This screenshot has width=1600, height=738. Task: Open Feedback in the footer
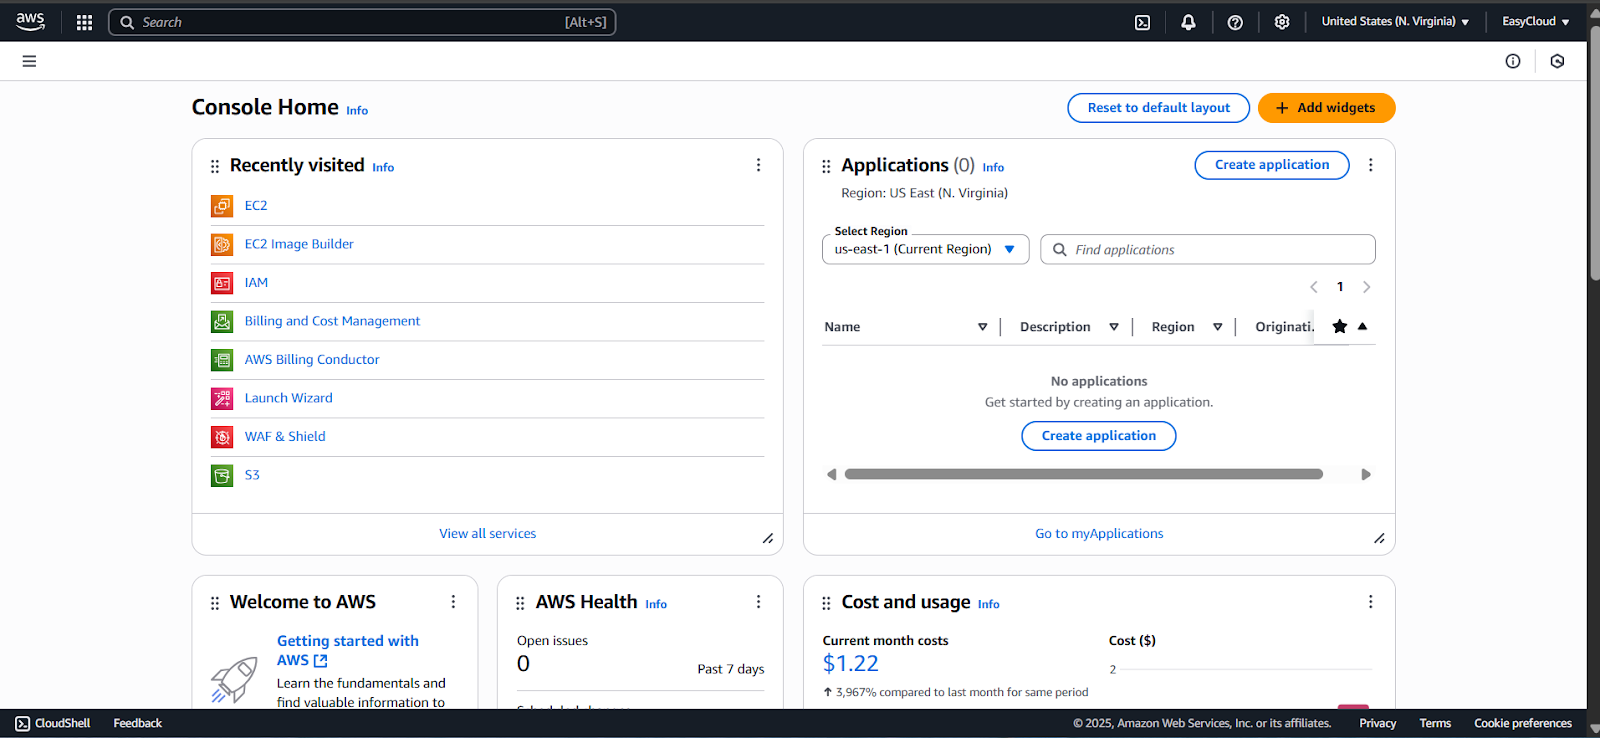138,723
